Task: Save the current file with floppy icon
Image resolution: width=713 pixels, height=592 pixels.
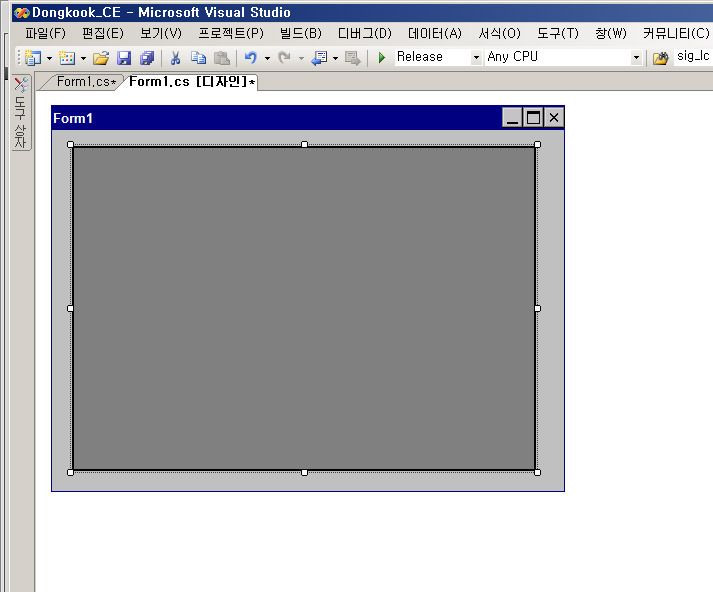Action: pyautogui.click(x=124, y=58)
